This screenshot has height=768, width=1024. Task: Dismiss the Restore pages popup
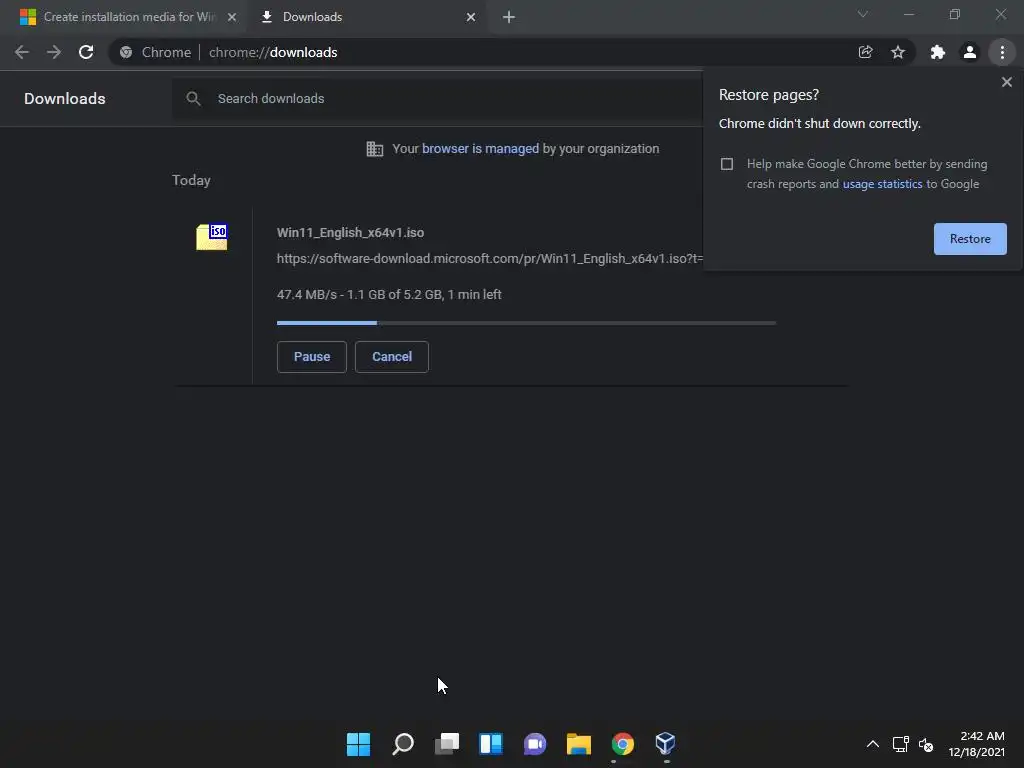point(1007,82)
